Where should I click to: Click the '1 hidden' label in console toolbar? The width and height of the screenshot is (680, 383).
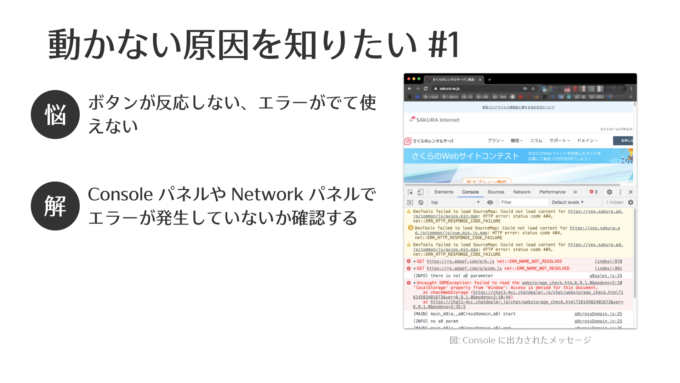coord(614,202)
